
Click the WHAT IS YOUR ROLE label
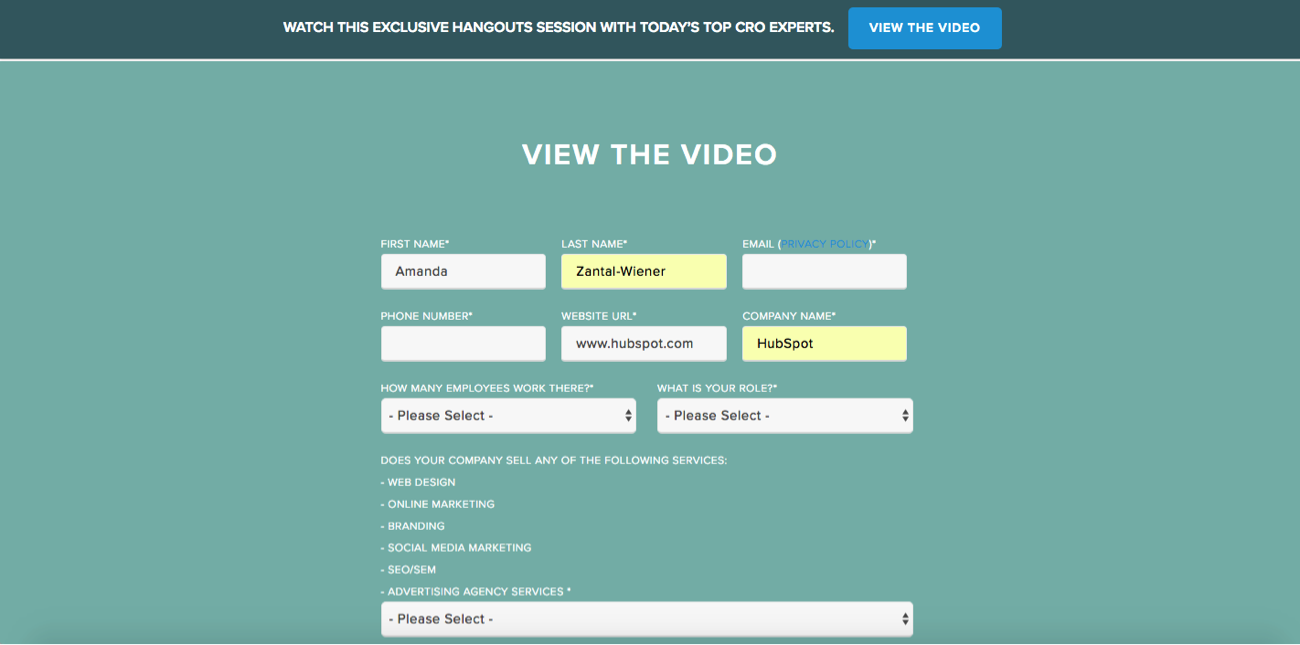tap(717, 388)
